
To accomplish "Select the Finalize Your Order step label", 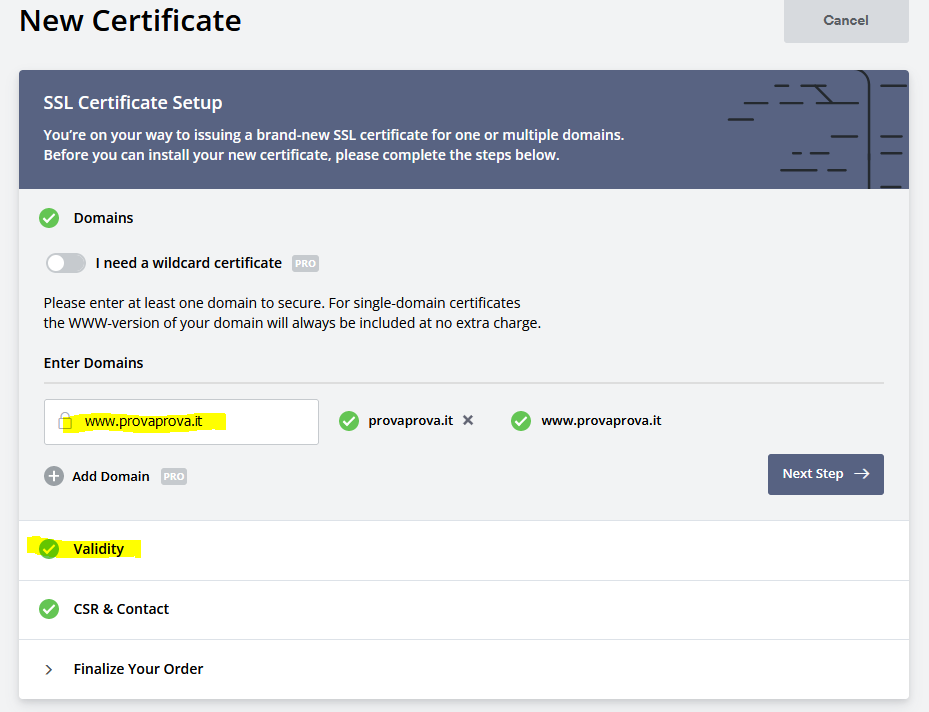I will coord(138,669).
